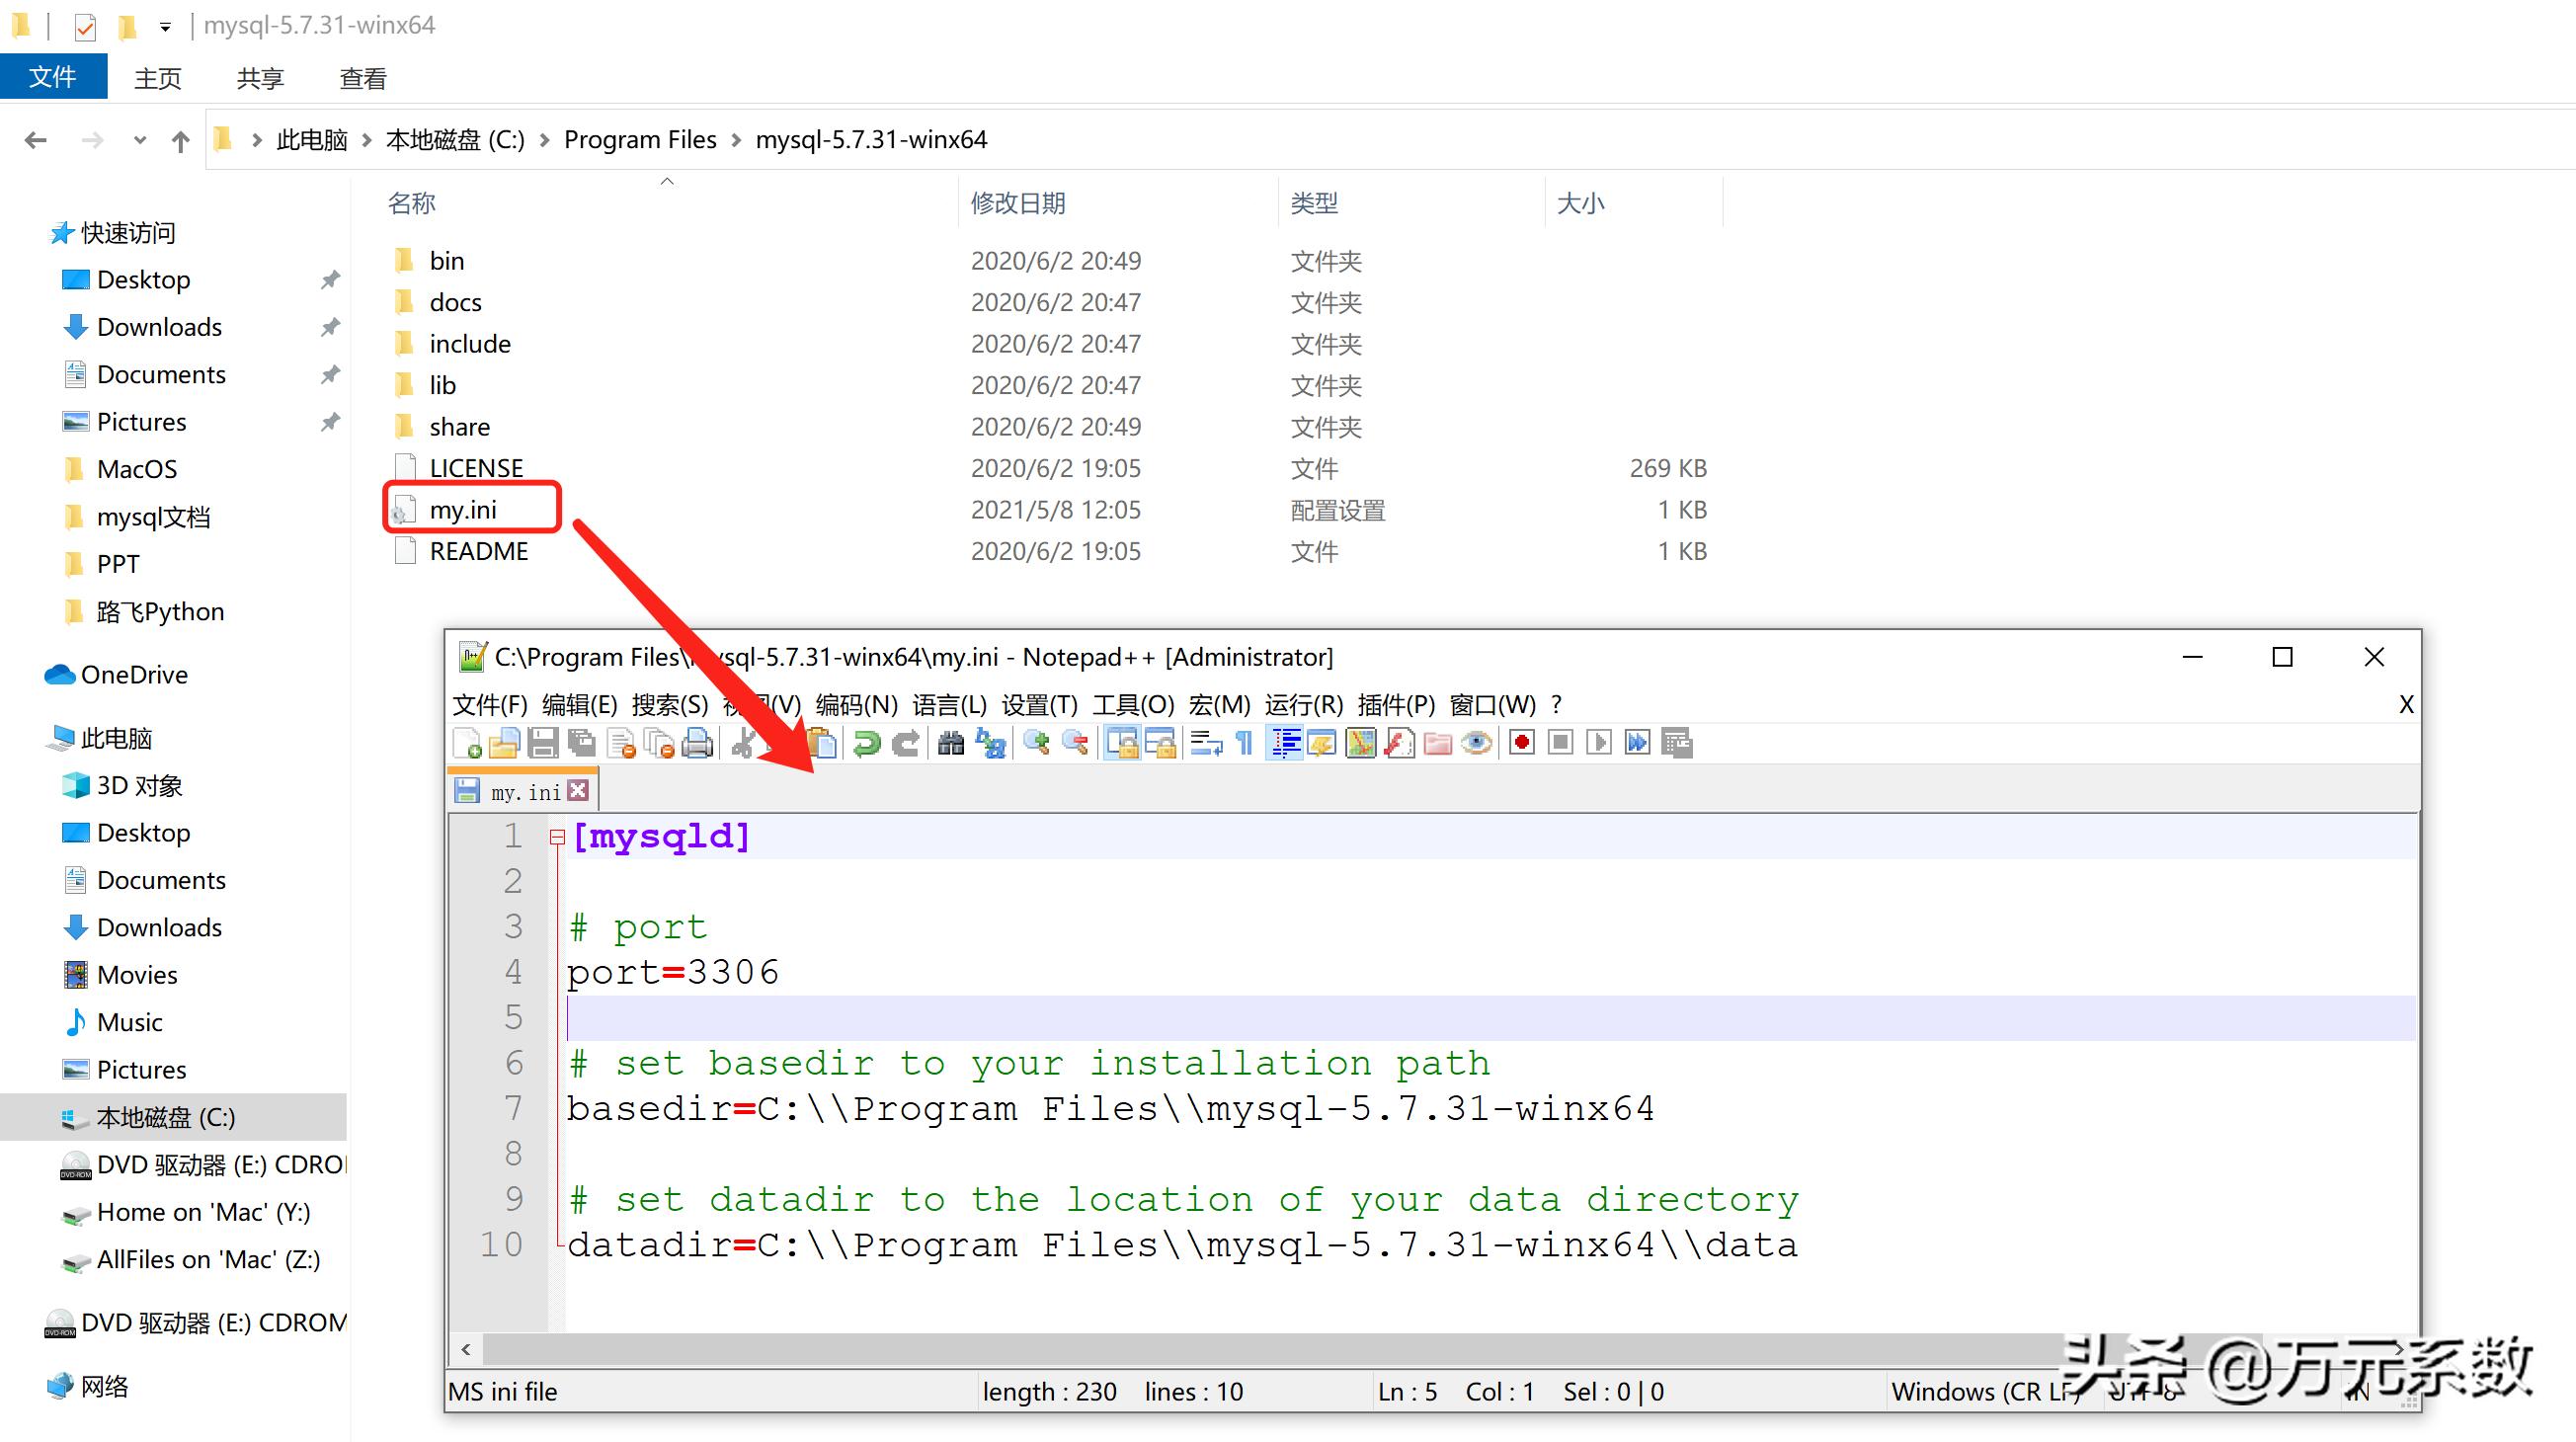The height and width of the screenshot is (1442, 2576).
Task: Play back the recorded macro
Action: 1600,742
